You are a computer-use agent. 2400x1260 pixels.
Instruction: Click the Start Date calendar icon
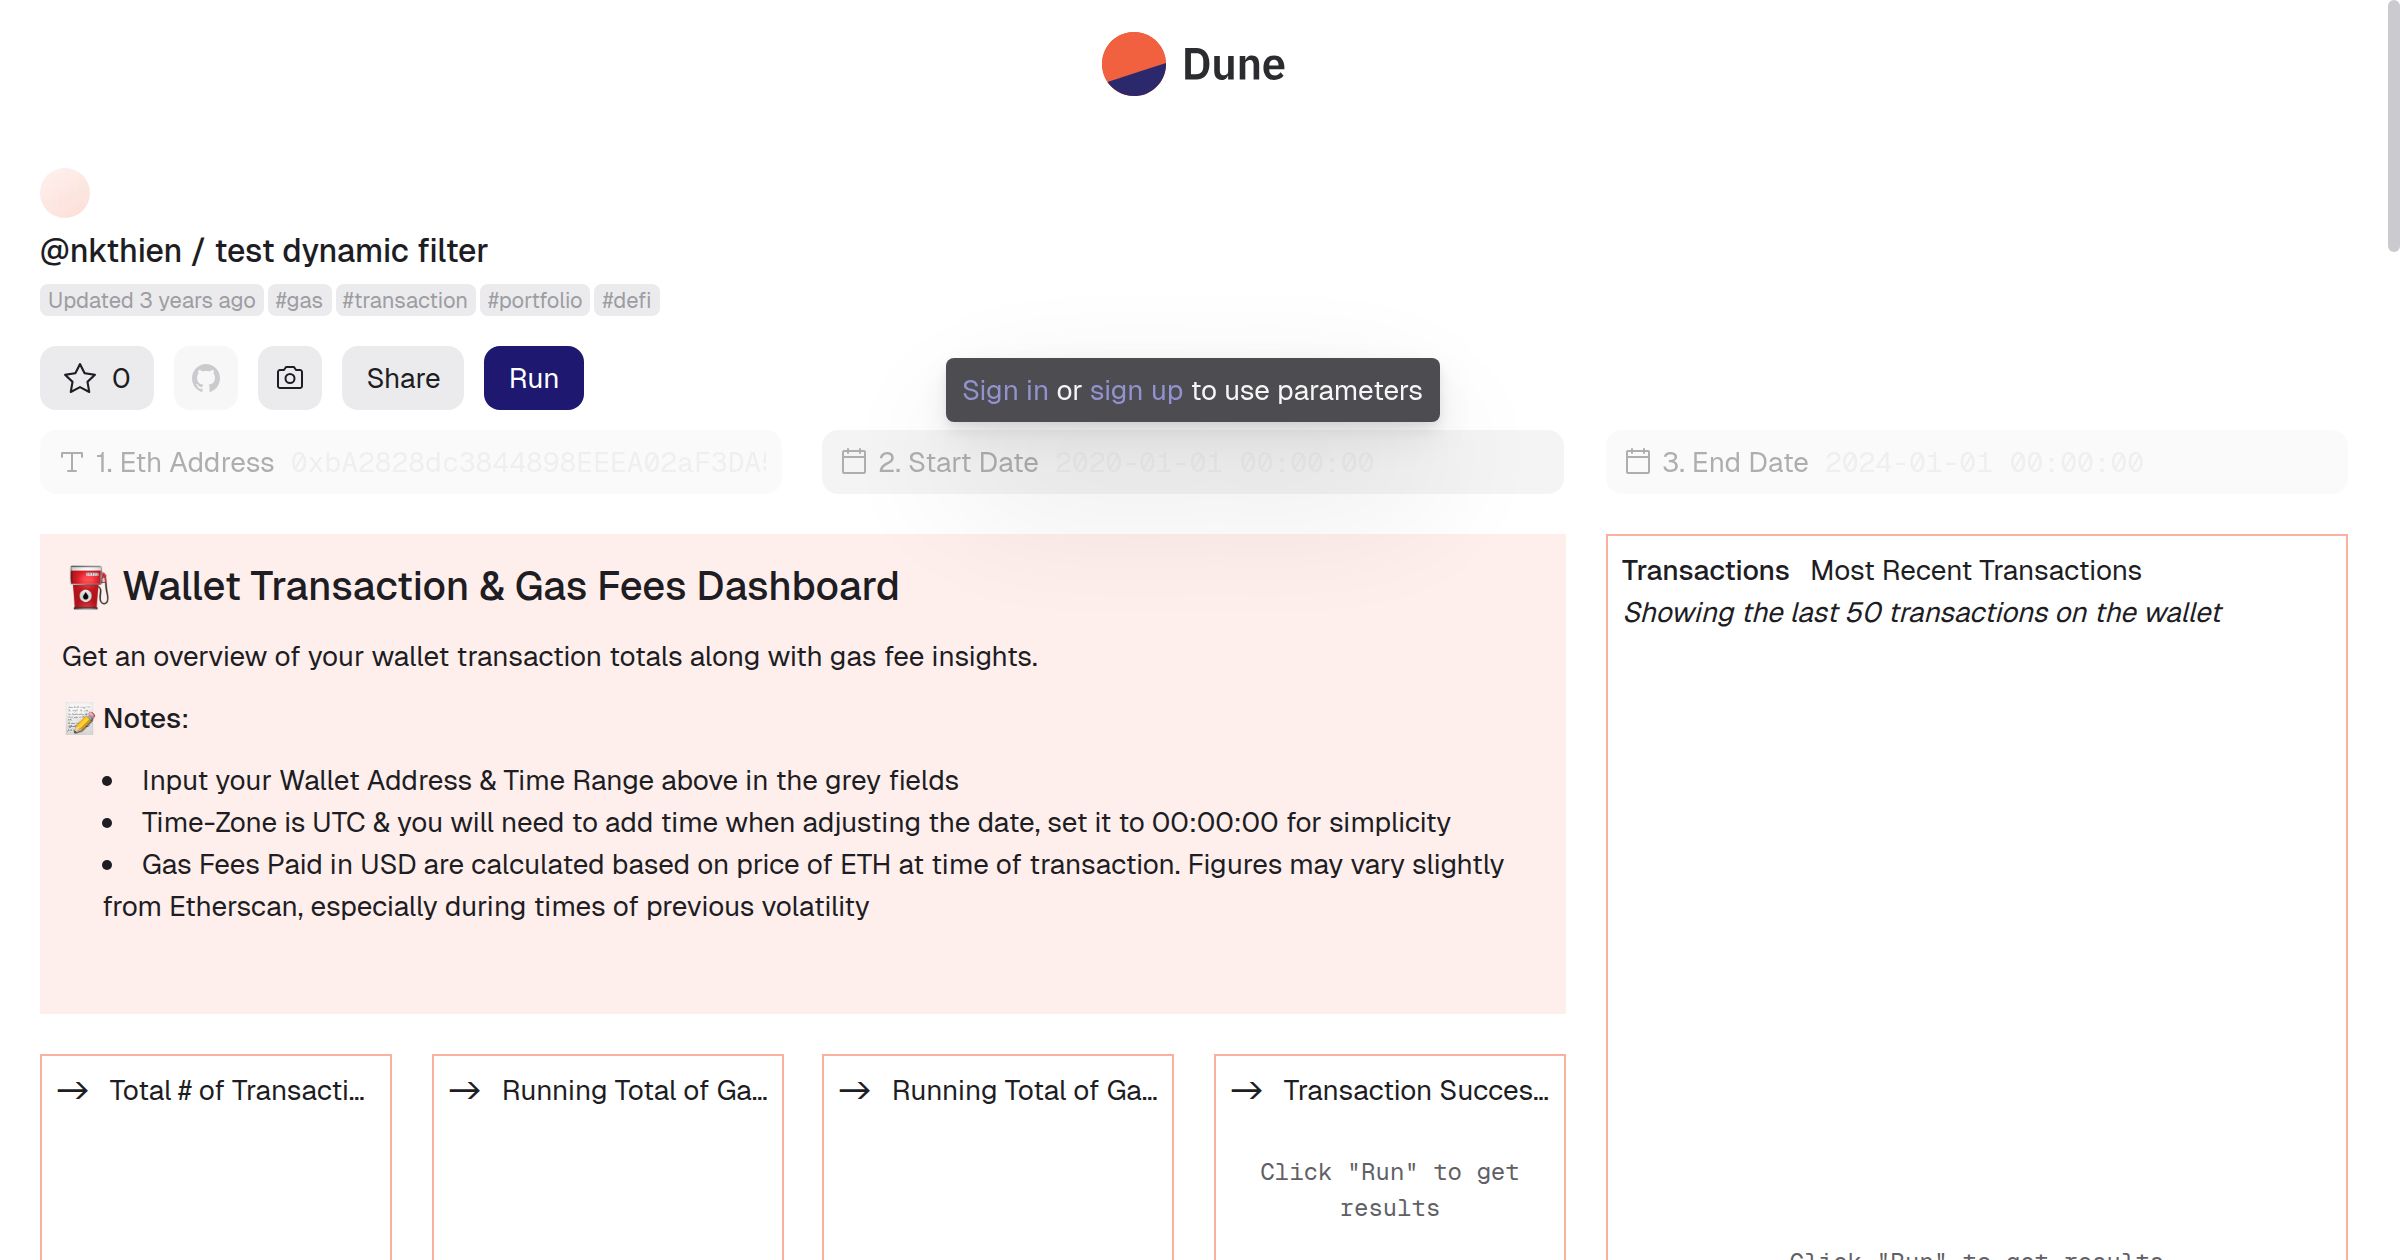853,462
